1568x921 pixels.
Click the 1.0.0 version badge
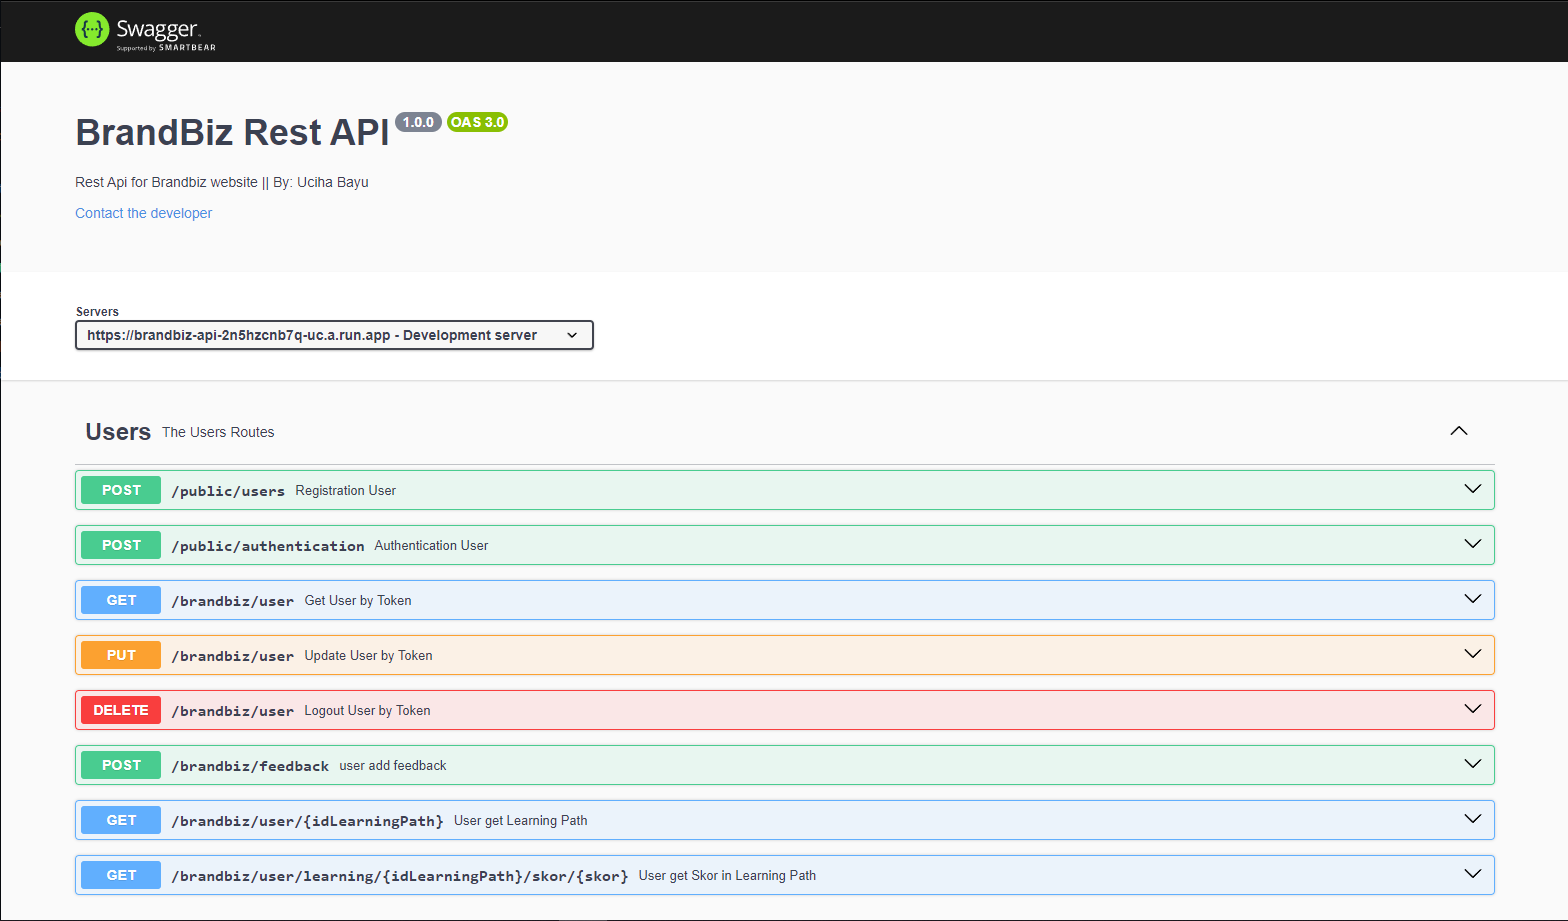pos(418,122)
